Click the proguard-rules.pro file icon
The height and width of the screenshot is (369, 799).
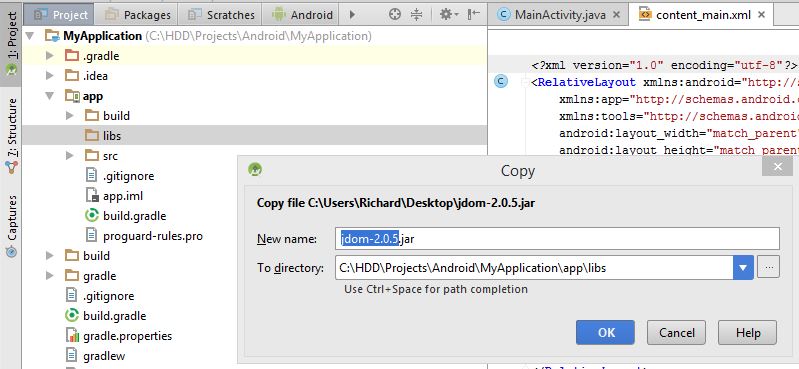pyautogui.click(x=92, y=235)
